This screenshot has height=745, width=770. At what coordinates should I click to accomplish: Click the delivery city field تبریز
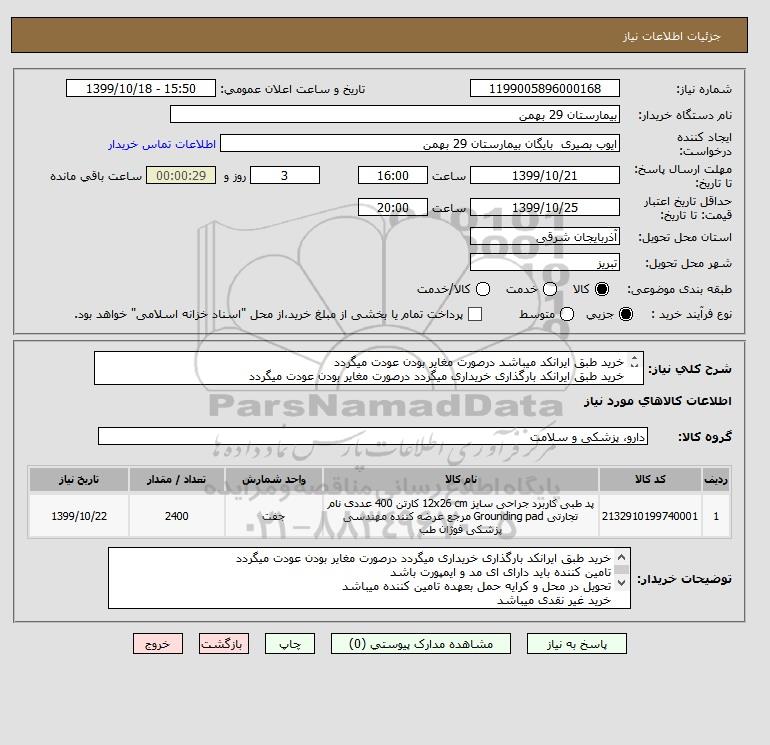tap(545, 263)
